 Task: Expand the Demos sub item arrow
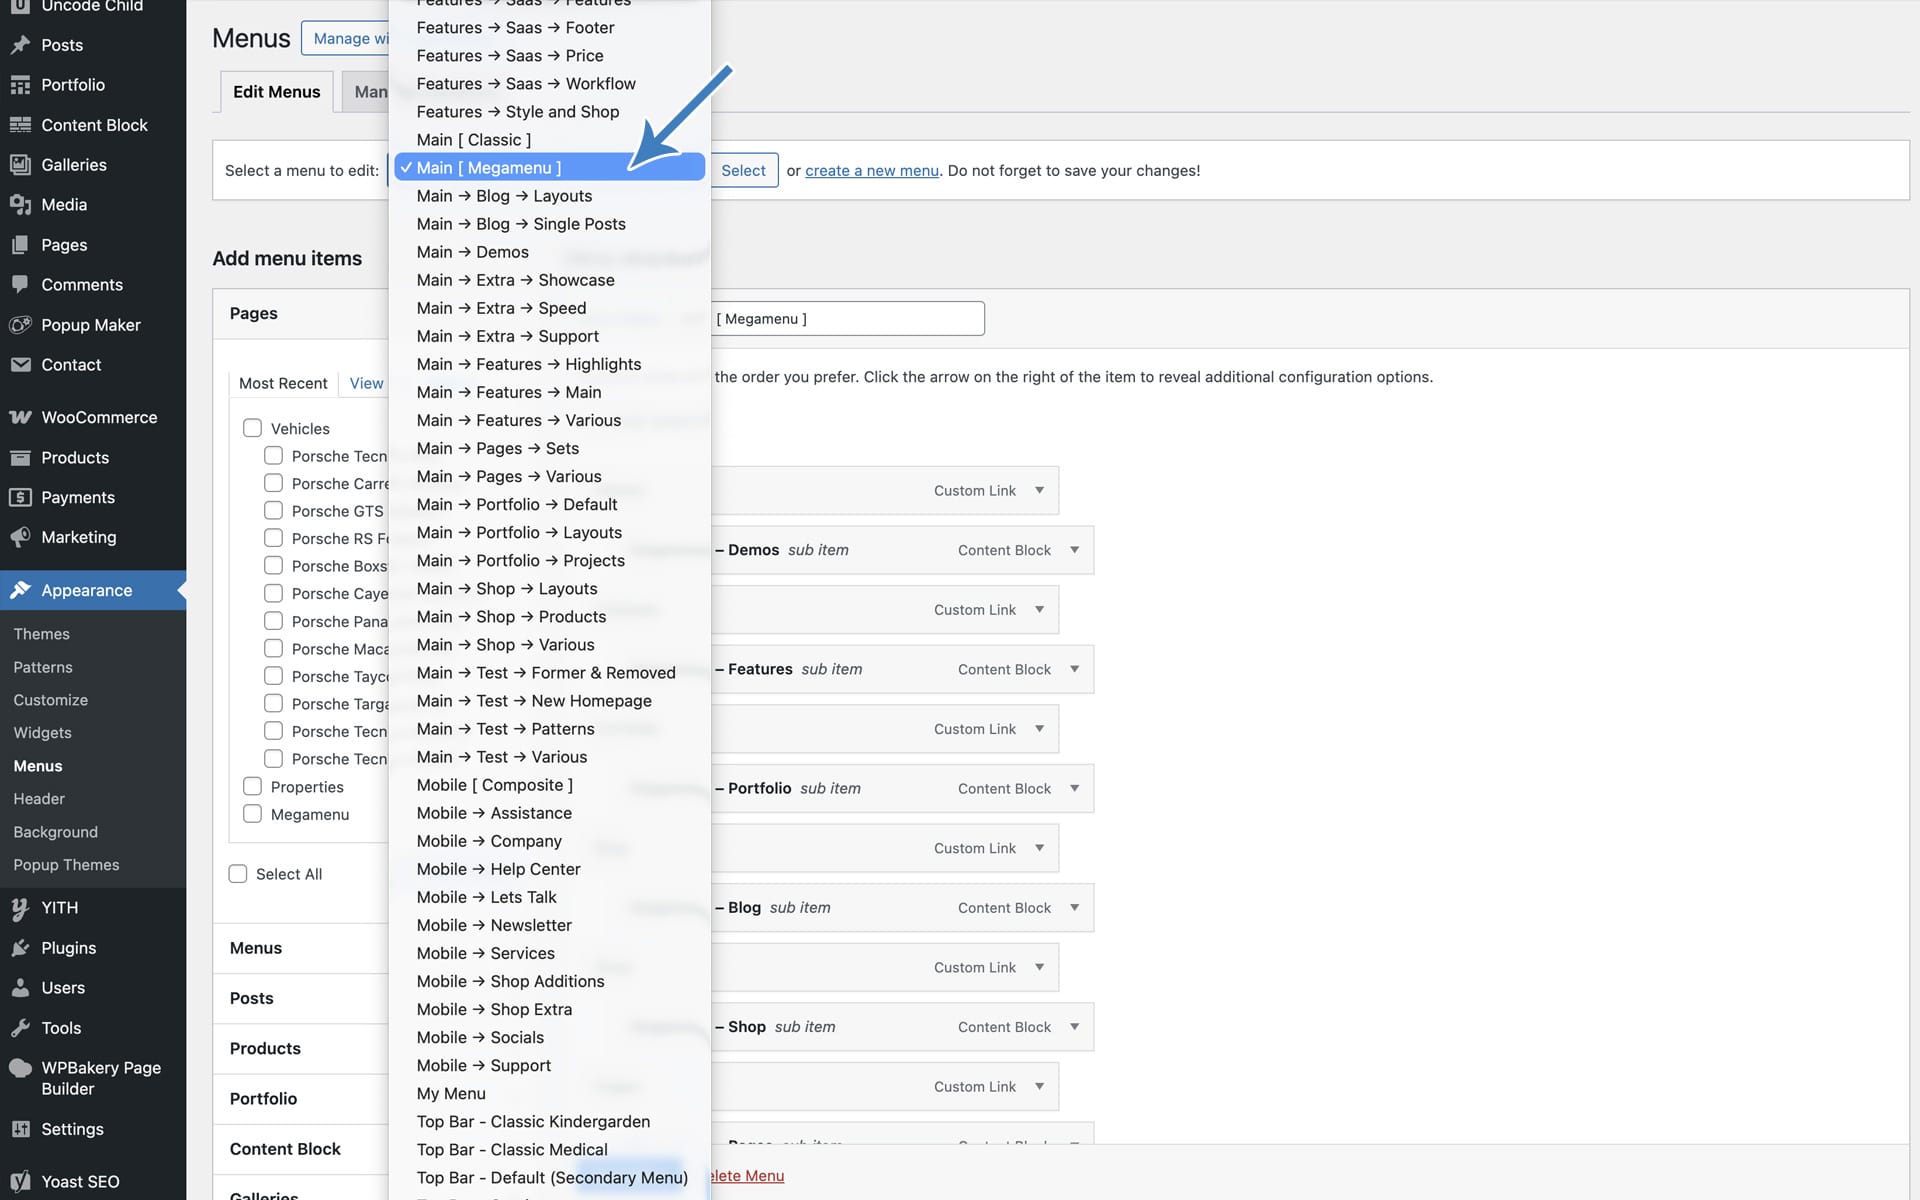point(1075,550)
